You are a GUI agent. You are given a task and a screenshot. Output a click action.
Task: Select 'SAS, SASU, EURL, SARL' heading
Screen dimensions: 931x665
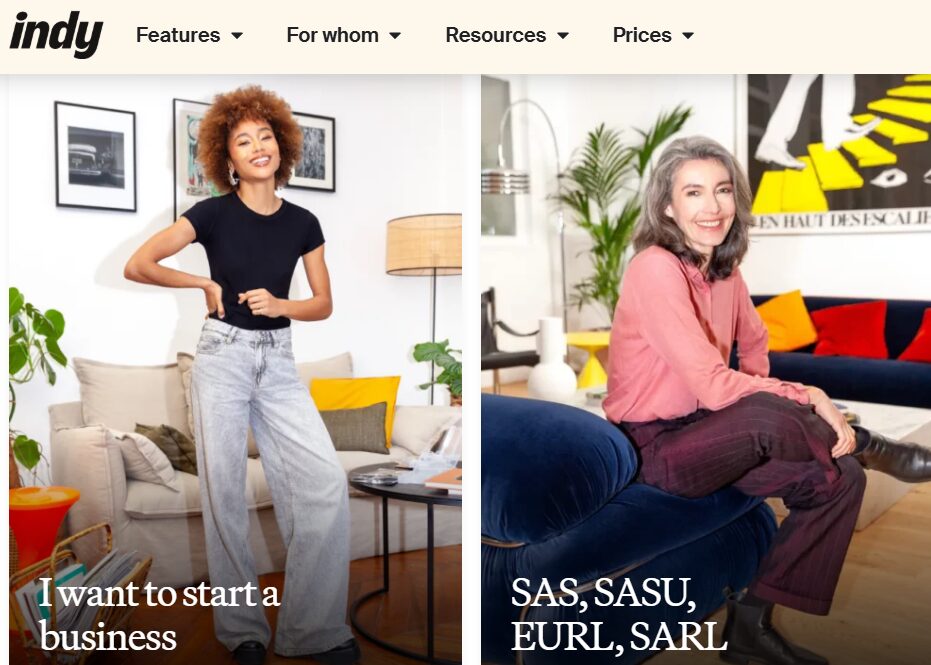pyautogui.click(x=619, y=615)
